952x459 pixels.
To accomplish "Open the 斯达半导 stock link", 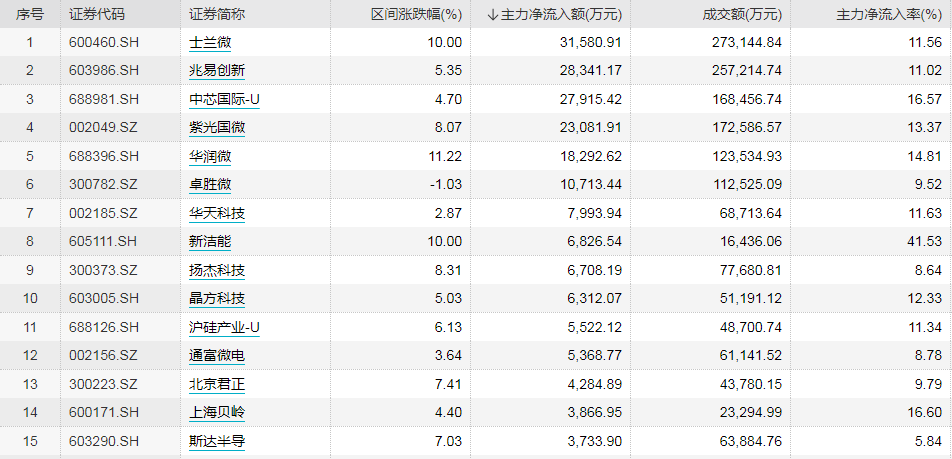I will [217, 441].
